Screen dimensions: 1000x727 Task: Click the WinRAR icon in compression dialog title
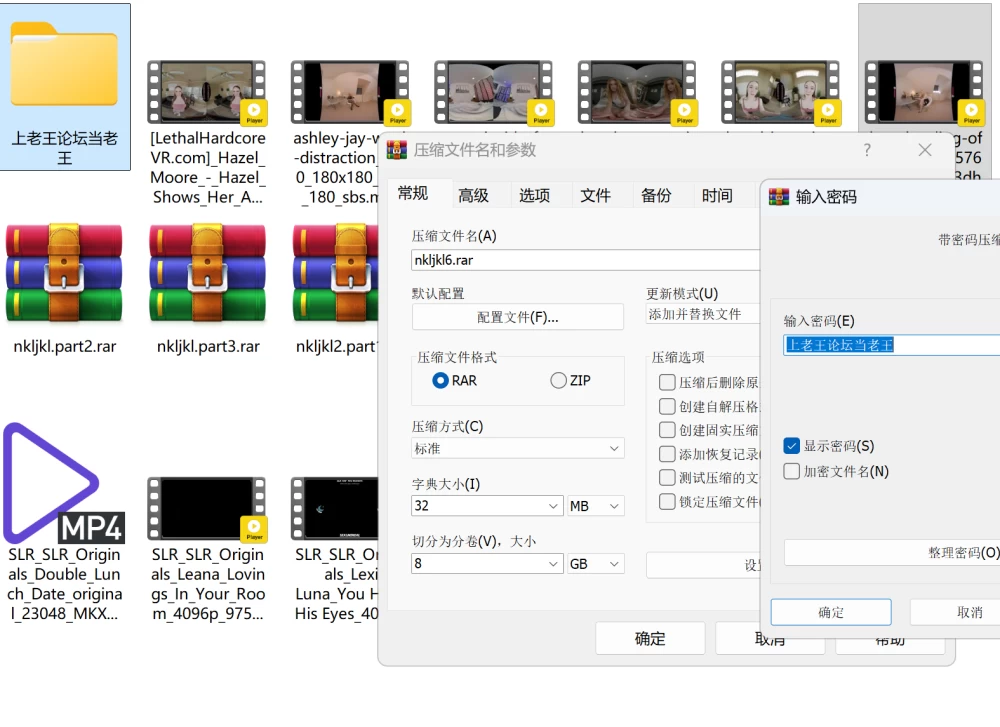[396, 150]
